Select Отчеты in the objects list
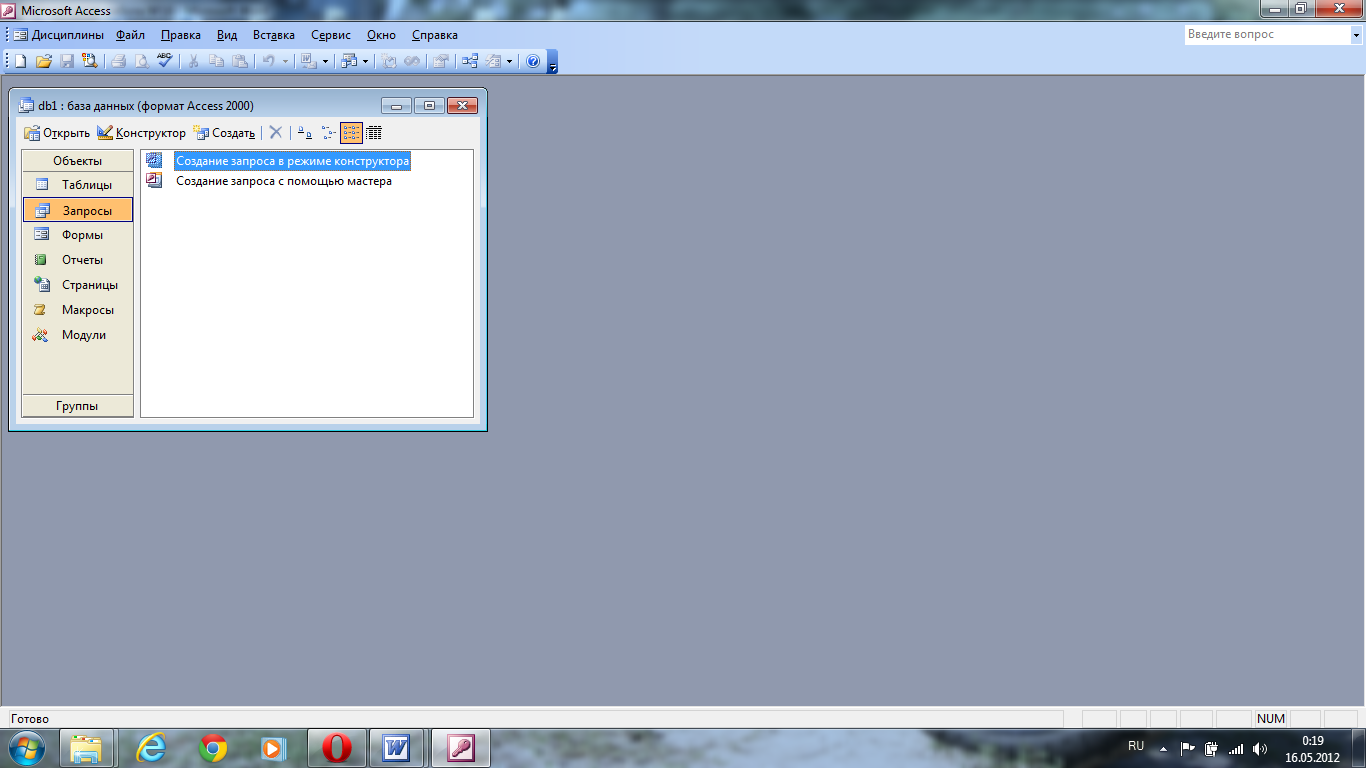 click(x=77, y=260)
